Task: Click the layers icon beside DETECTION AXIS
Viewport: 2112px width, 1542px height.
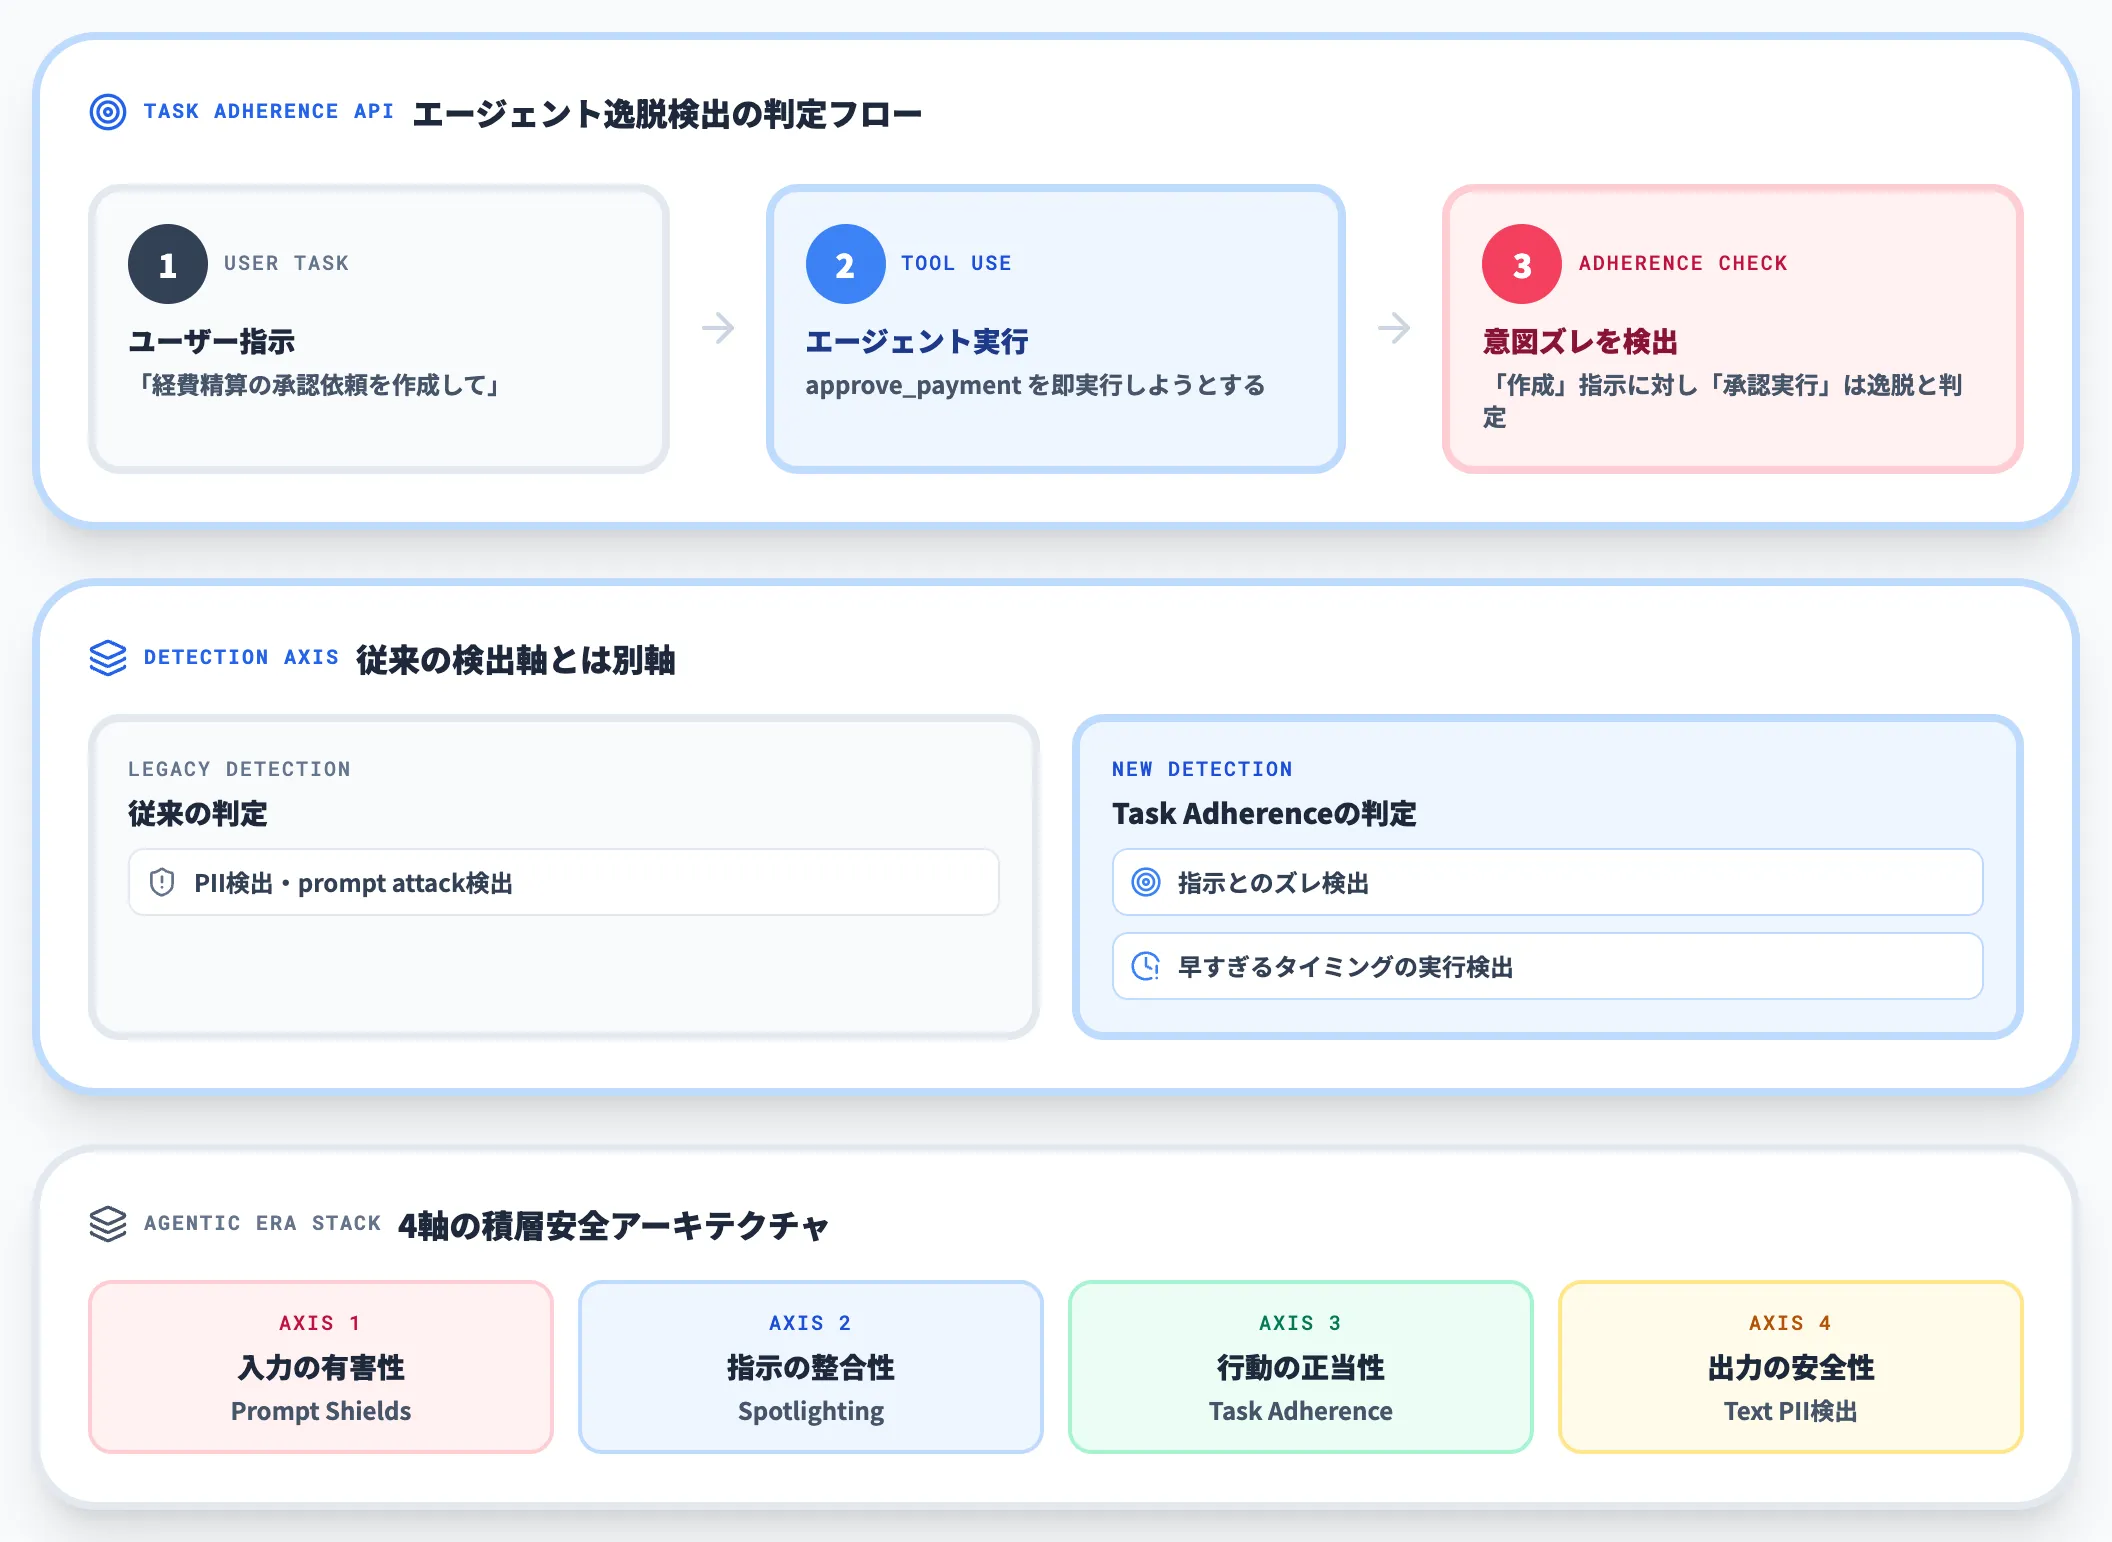Action: (x=108, y=658)
